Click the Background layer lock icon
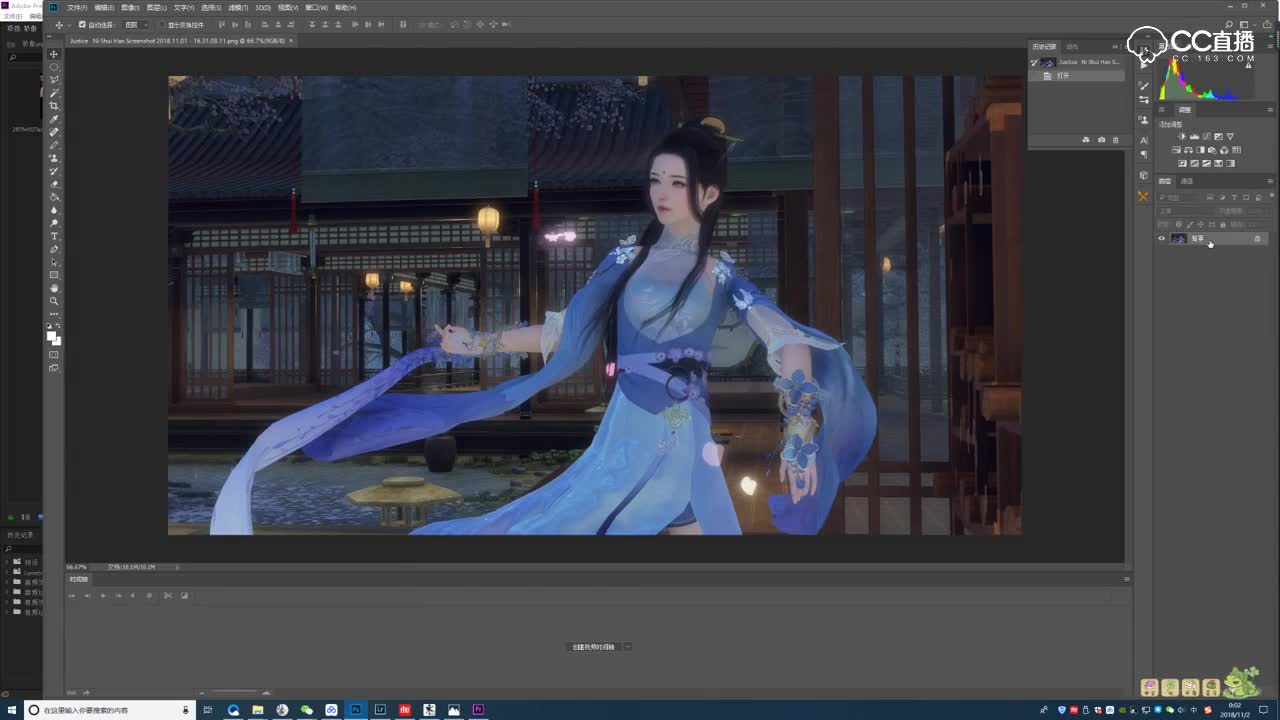 [x=1257, y=238]
